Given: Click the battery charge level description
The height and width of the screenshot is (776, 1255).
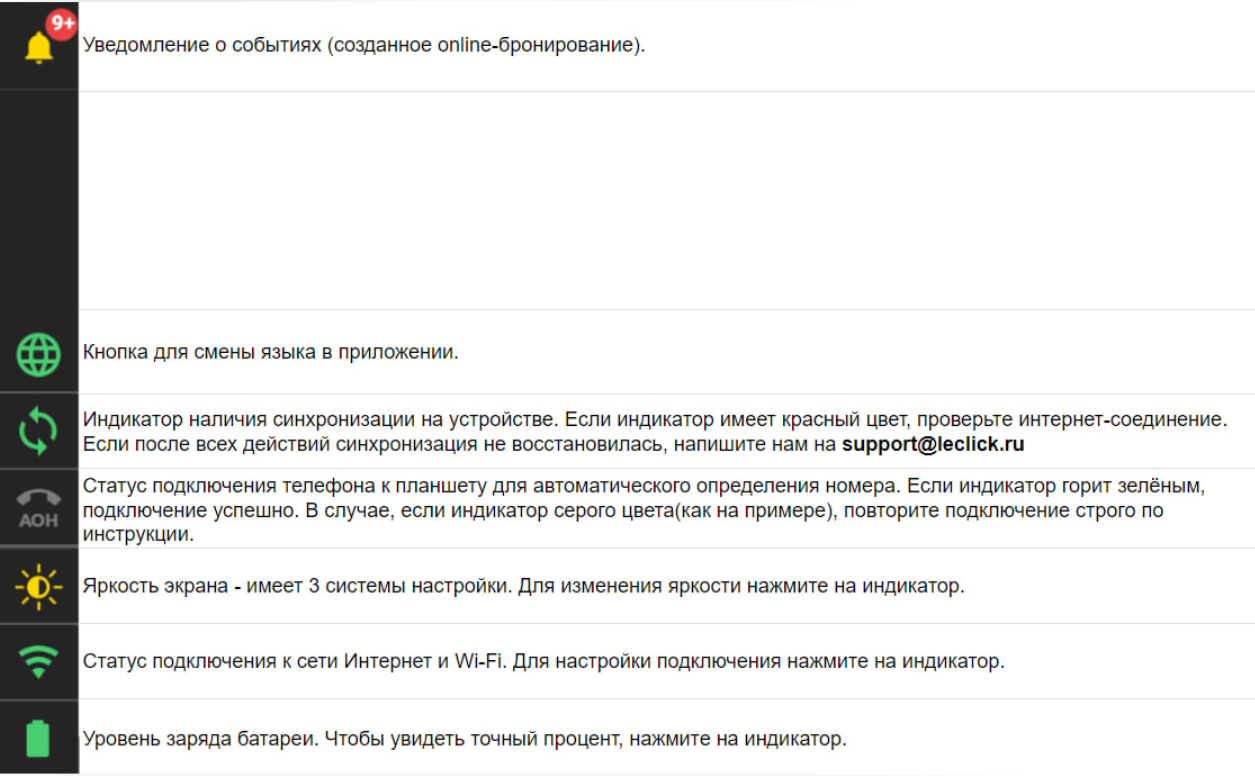Looking at the screenshot, I should pos(464,739).
